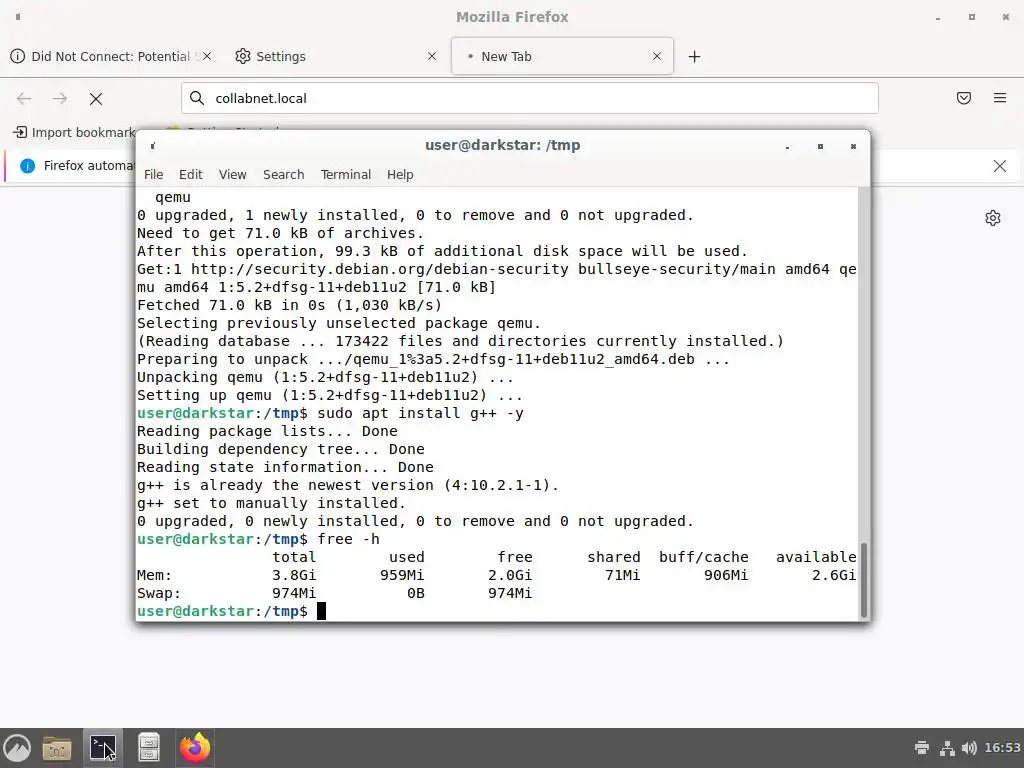
Task: Go back in Firefox
Action: 24,99
